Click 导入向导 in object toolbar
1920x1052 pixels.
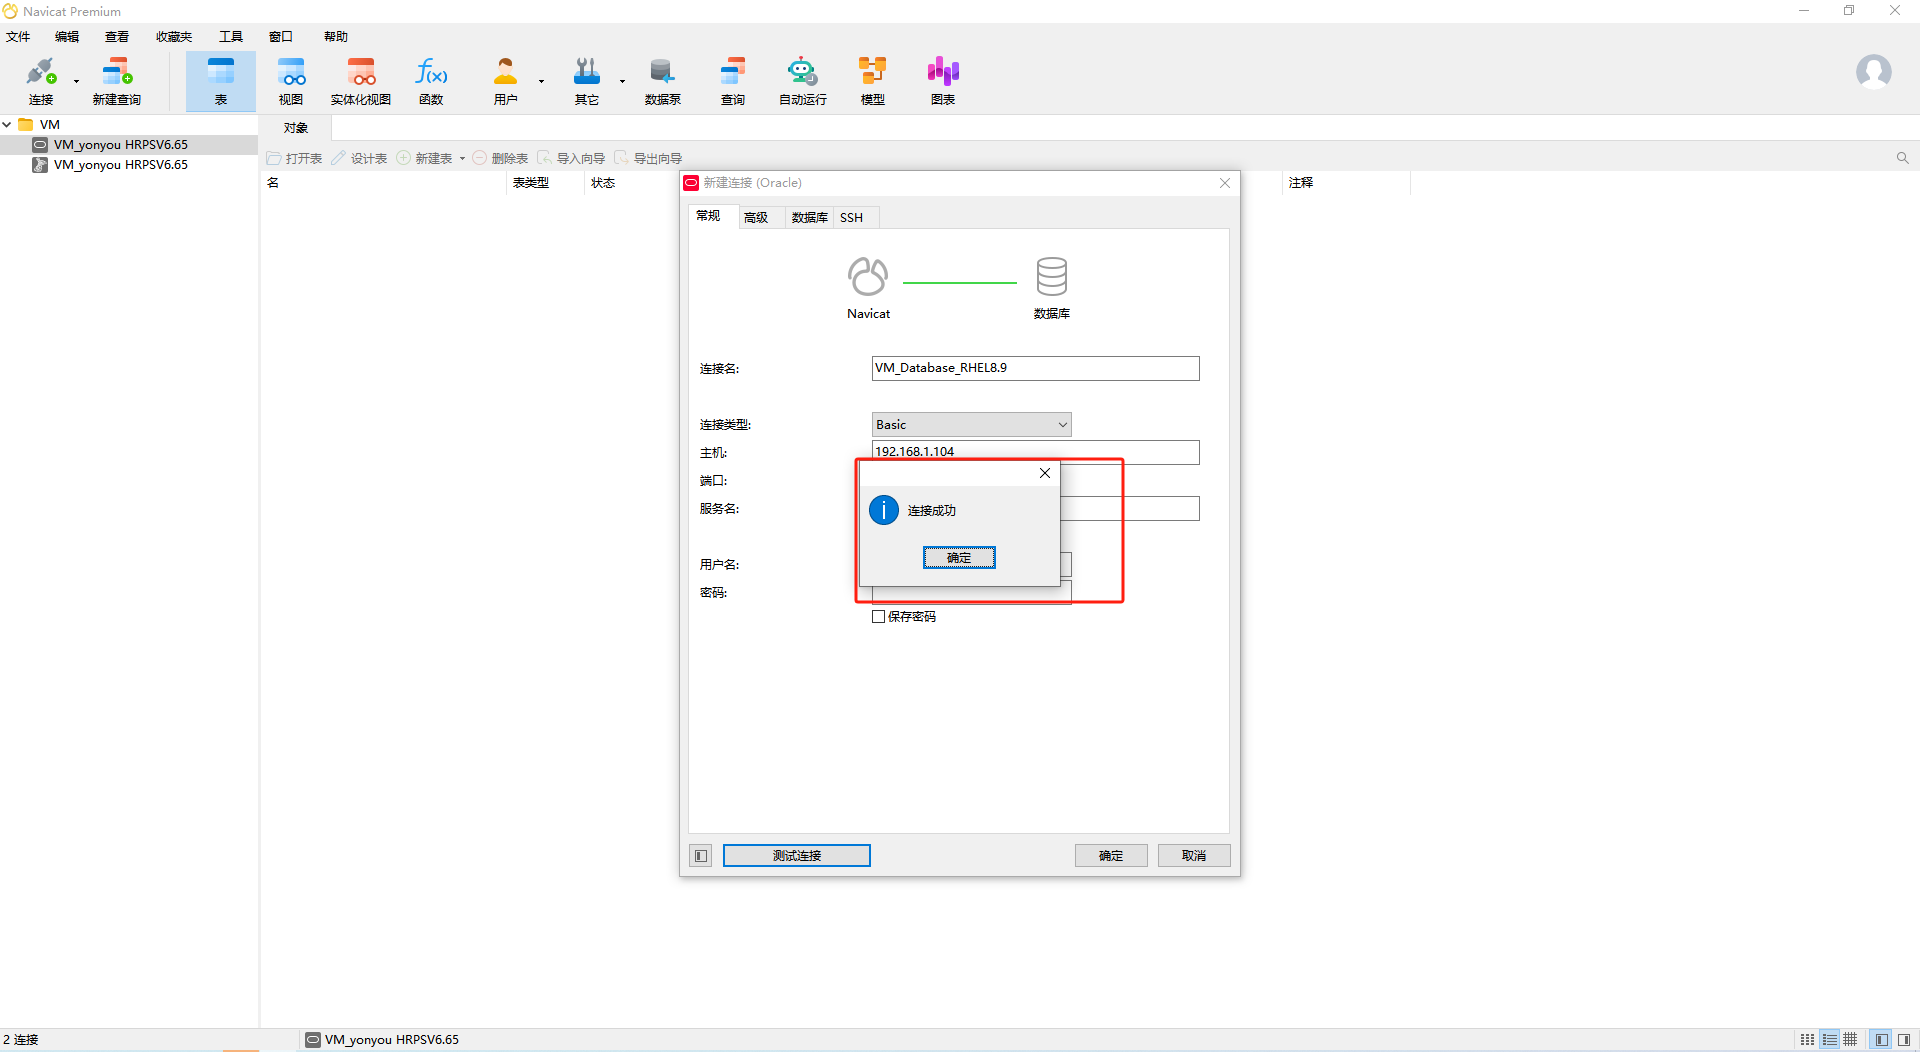tap(572, 159)
